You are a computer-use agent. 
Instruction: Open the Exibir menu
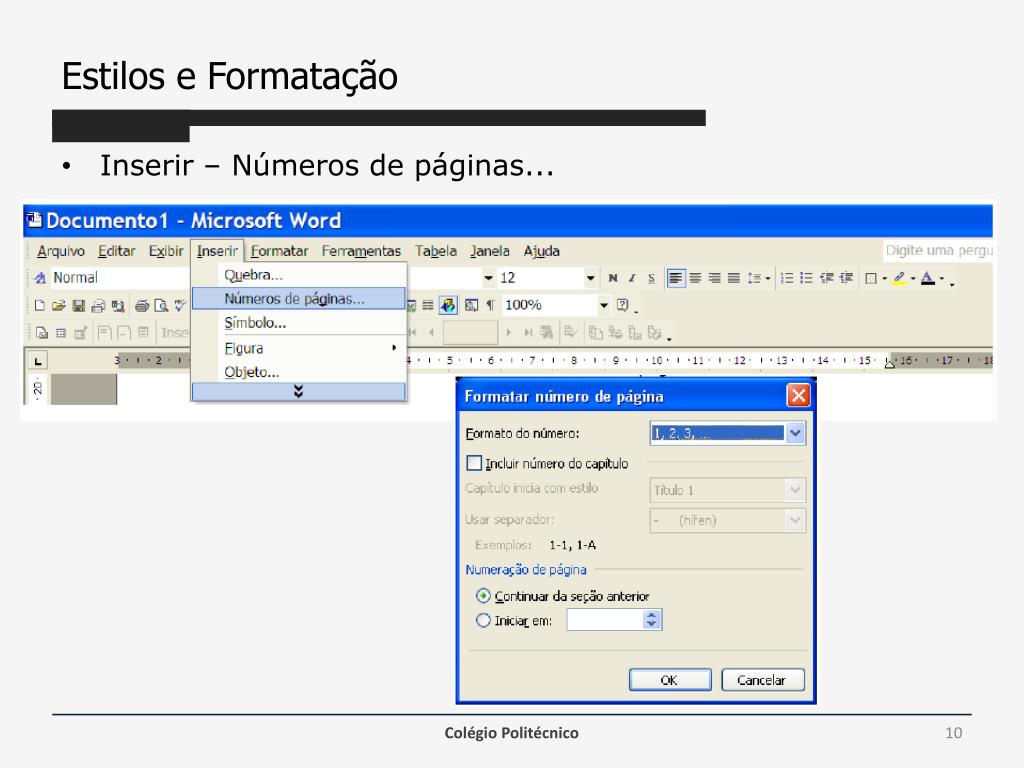point(166,251)
